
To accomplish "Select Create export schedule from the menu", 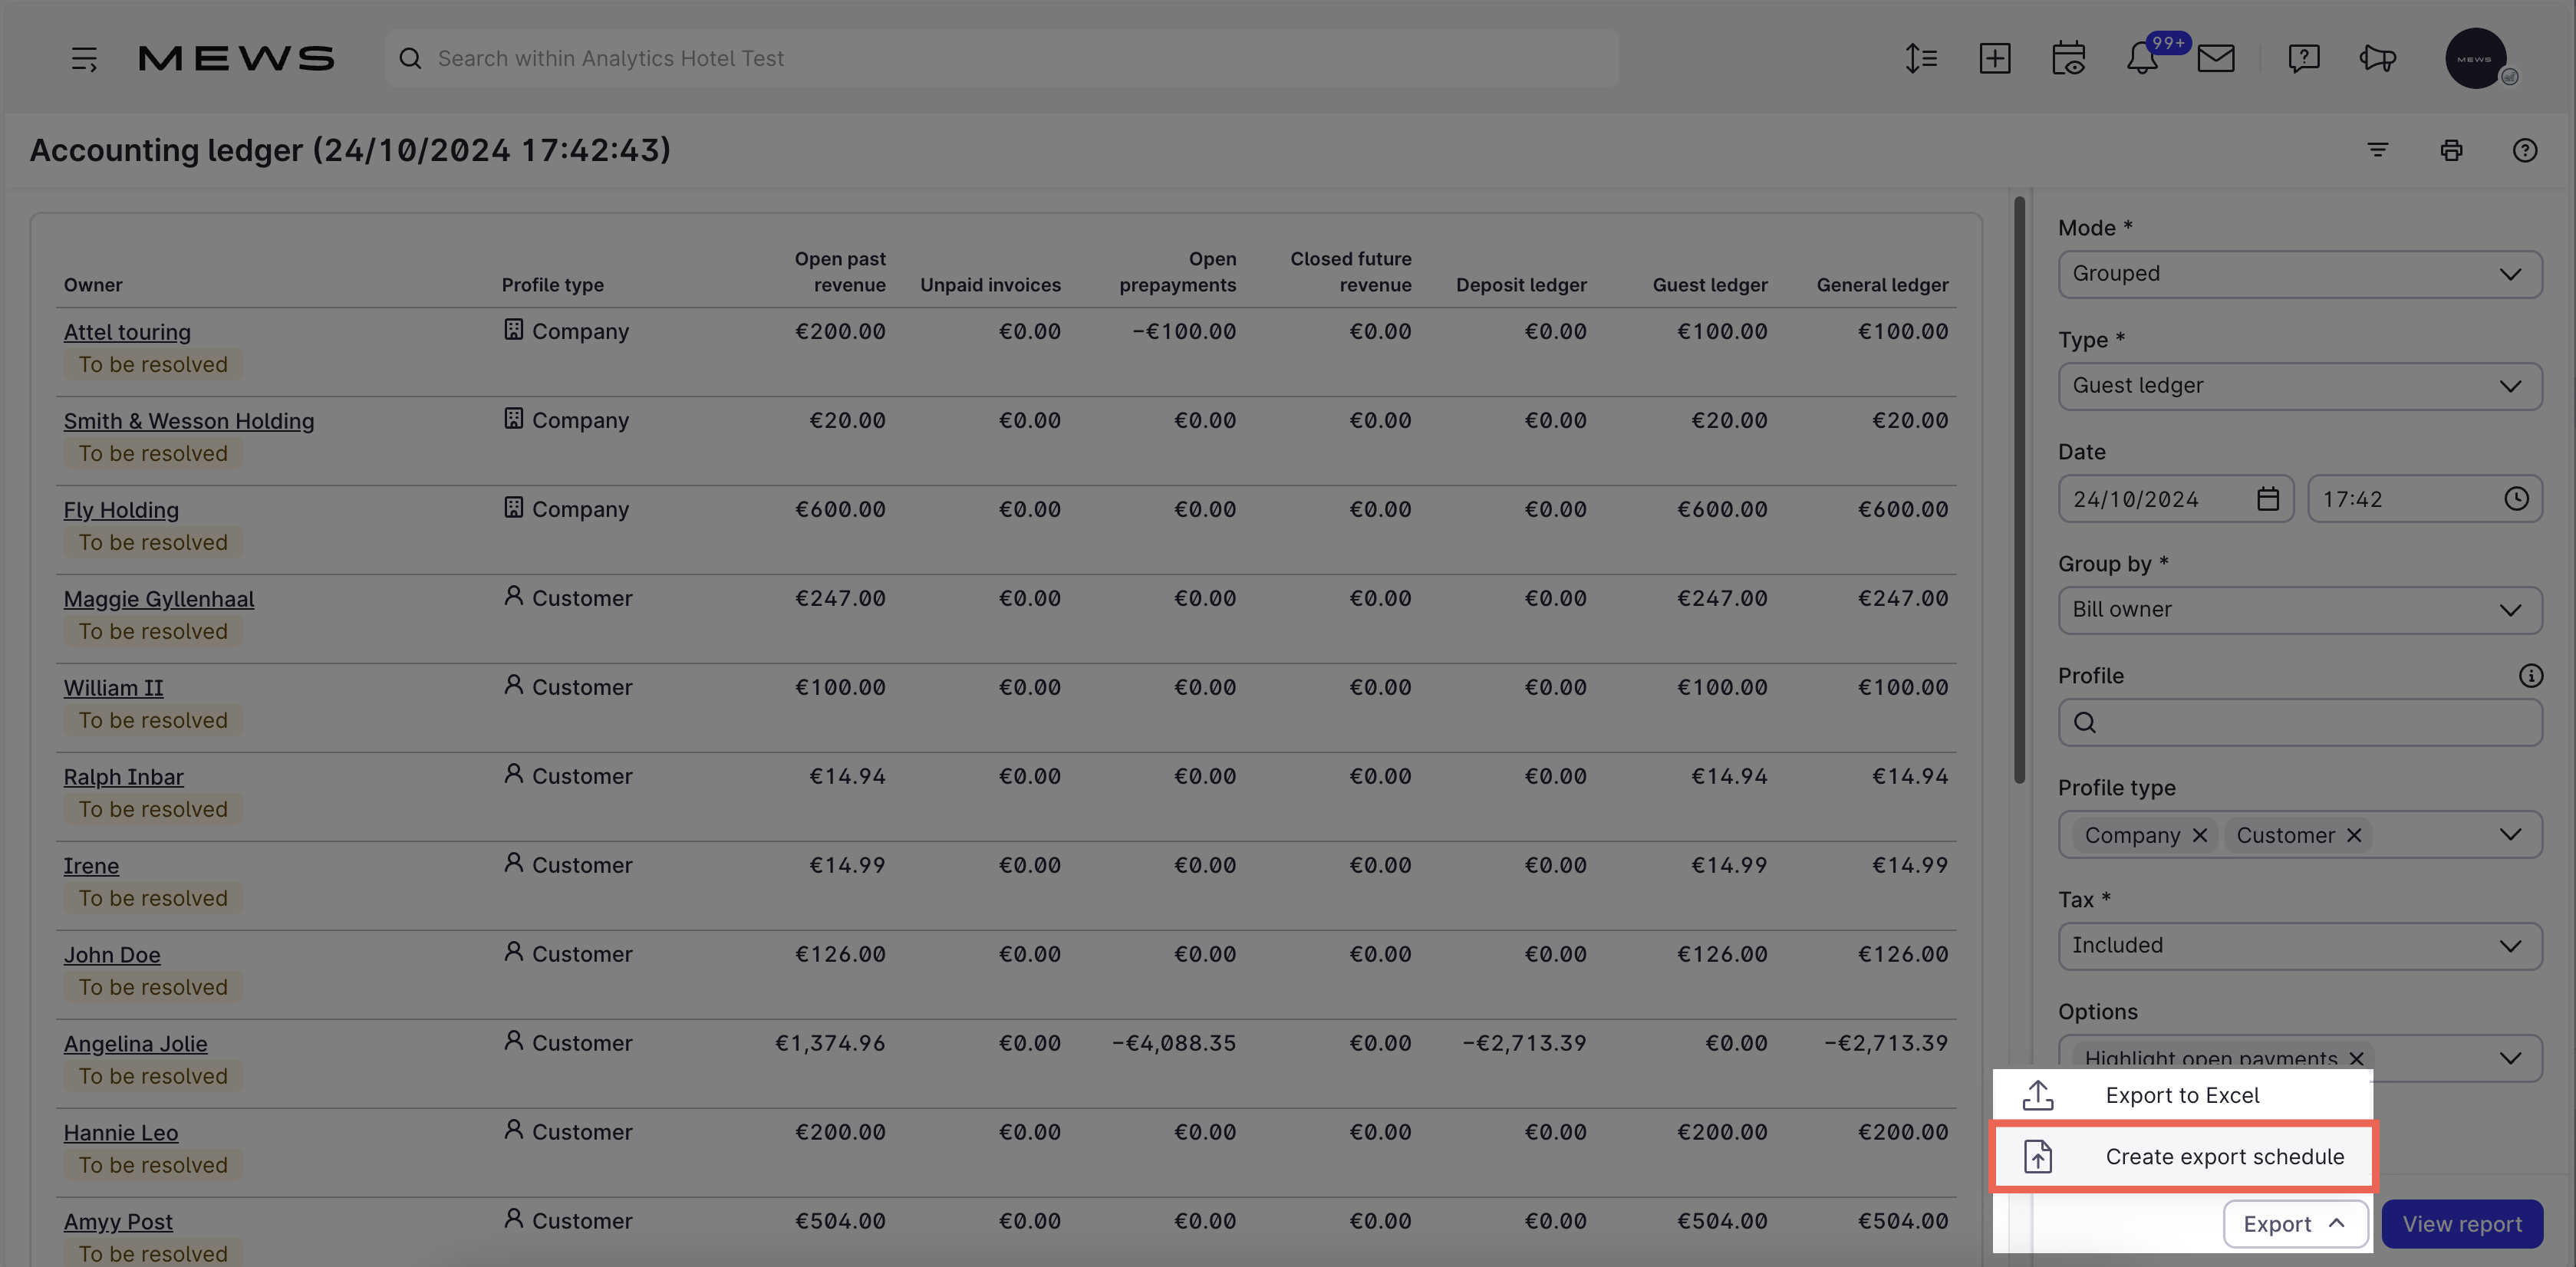I will coord(2224,1156).
